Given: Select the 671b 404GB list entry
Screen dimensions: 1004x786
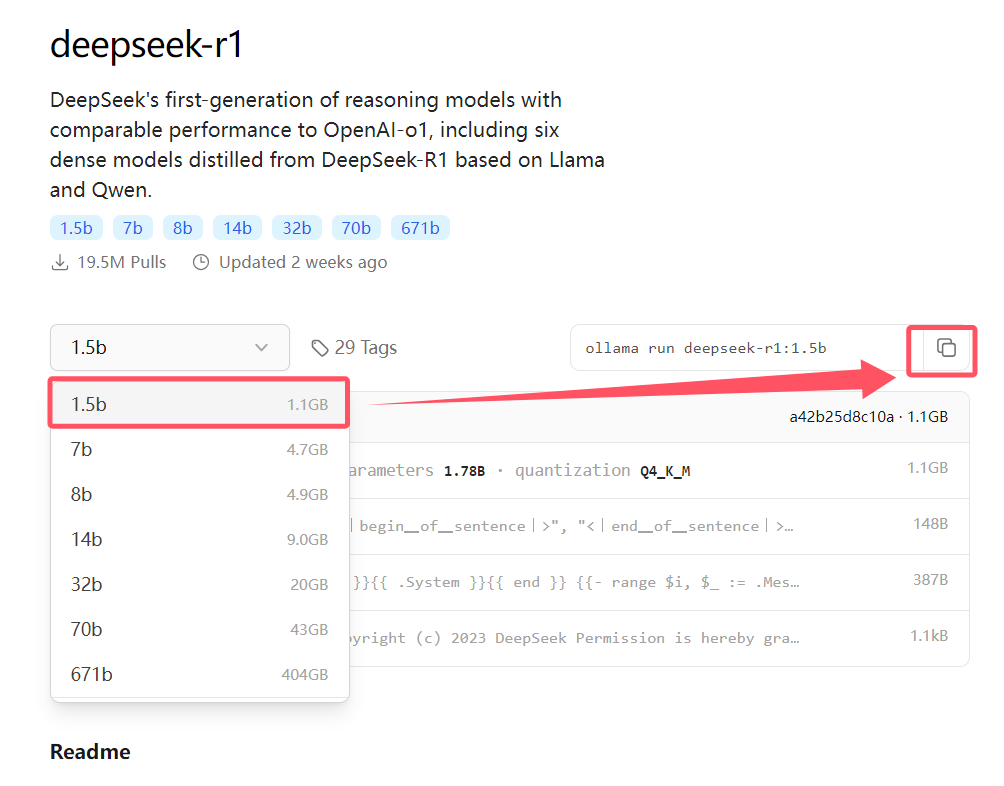Looking at the screenshot, I should [x=198, y=674].
